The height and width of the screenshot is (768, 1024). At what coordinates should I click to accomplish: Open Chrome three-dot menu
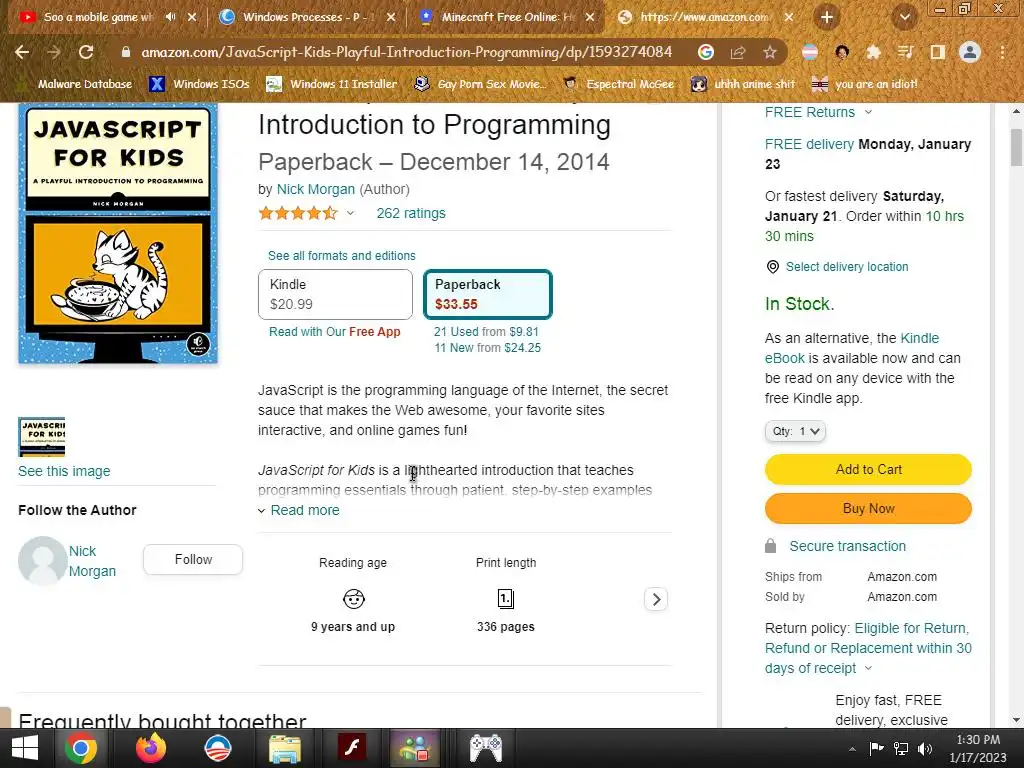[1002, 52]
